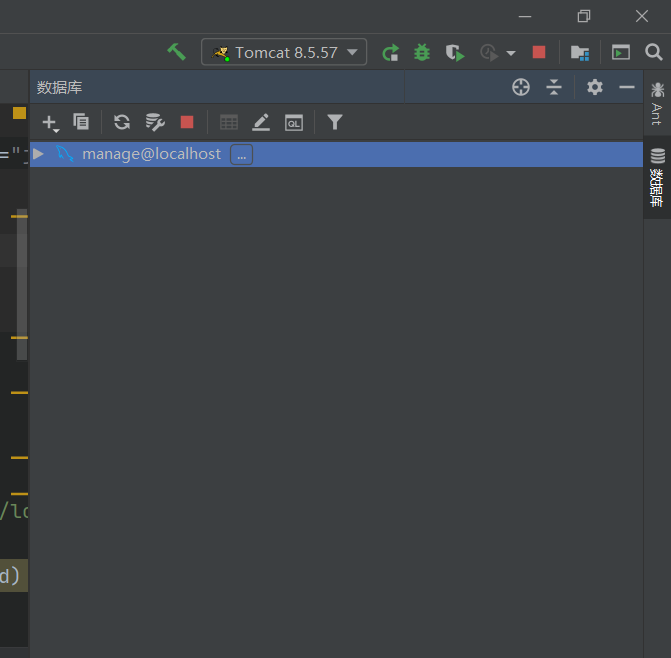
Task: Open data source properties icon
Action: [155, 122]
